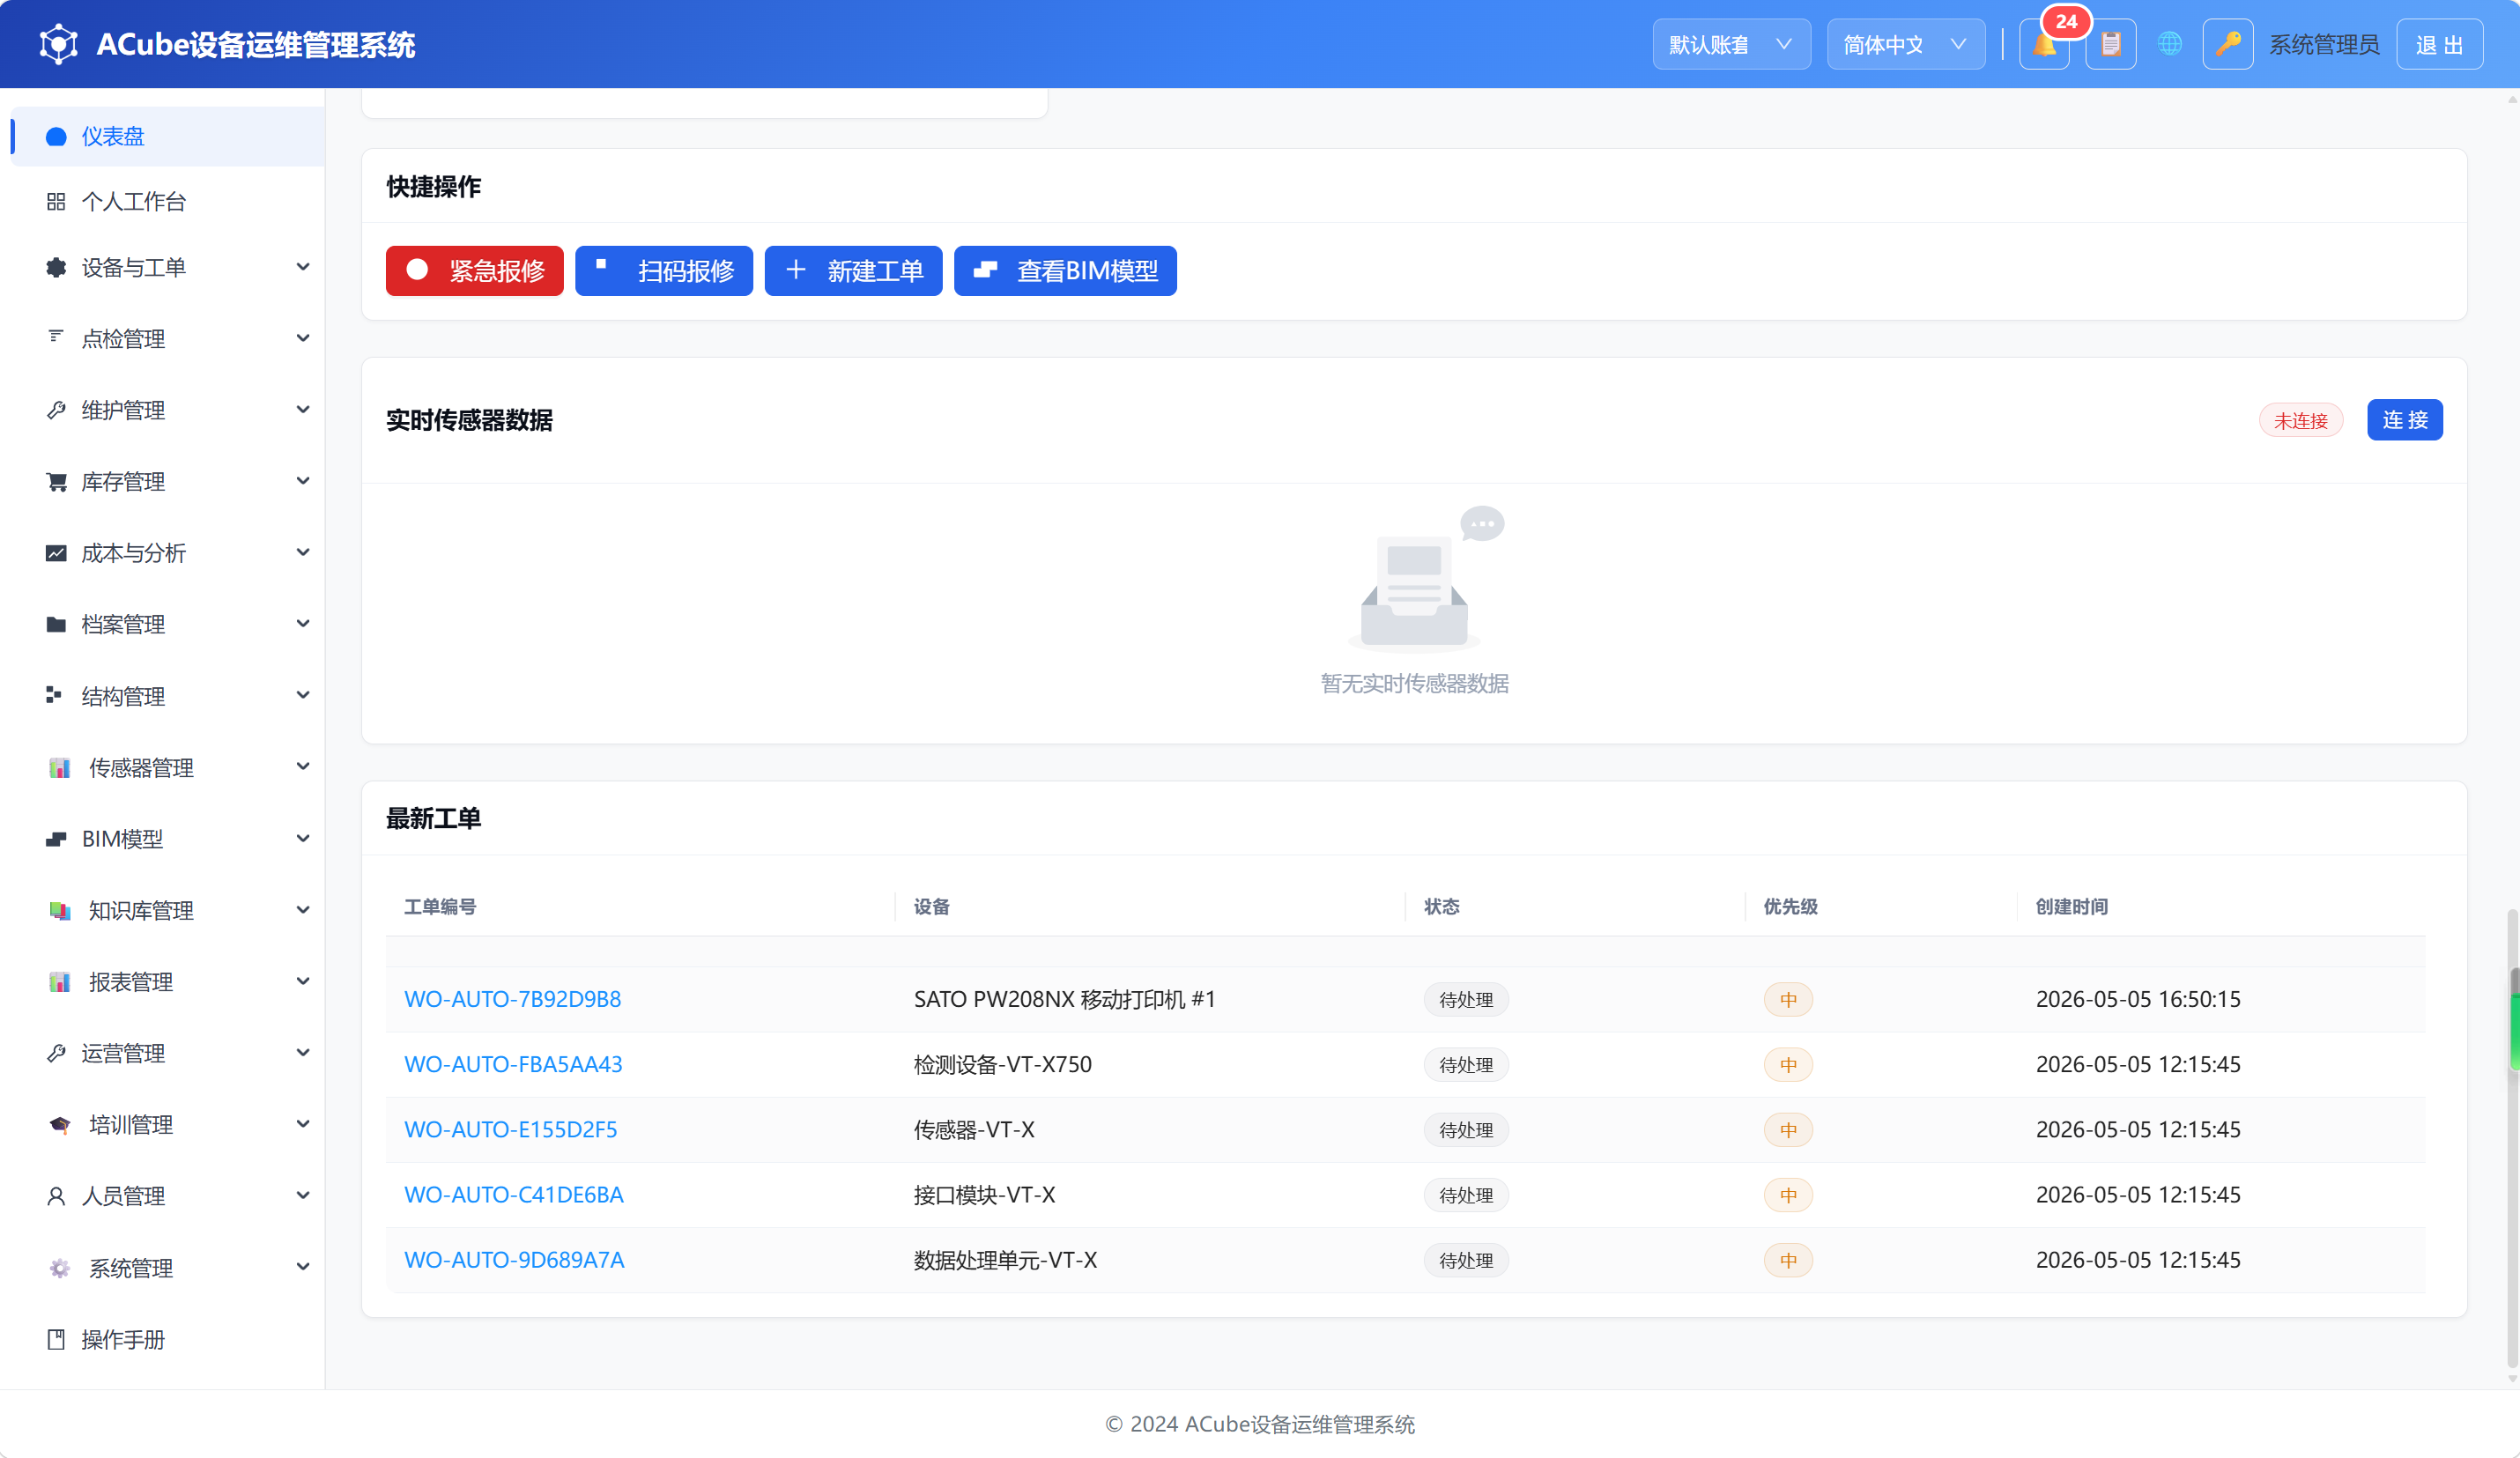Click the person icon beside 人员管理
2520x1458 pixels.
coord(56,1196)
